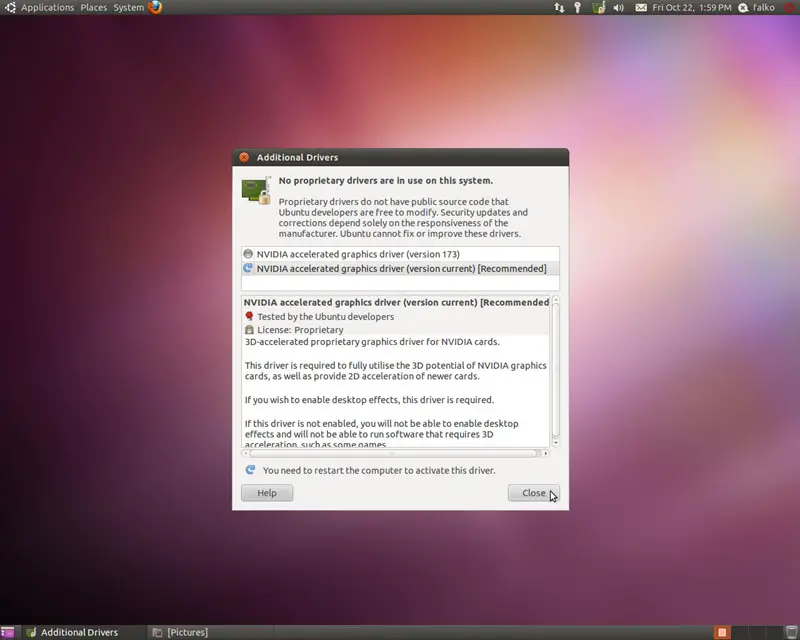Open Help in Additional Drivers dialog

point(267,493)
